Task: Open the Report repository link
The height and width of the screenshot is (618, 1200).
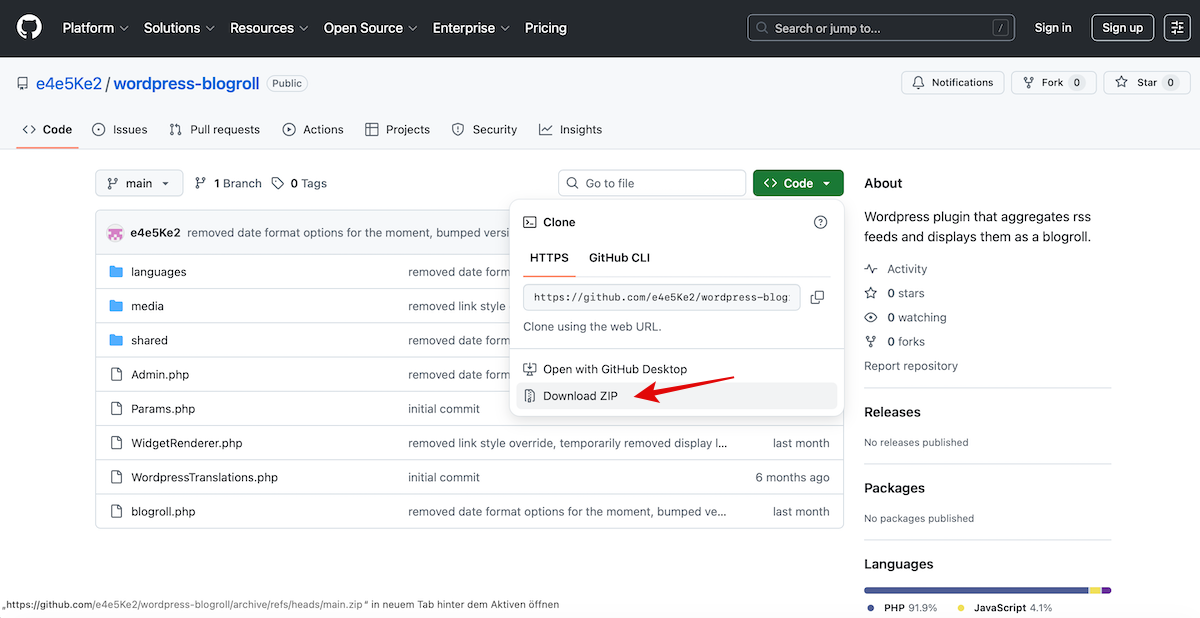Action: [910, 366]
